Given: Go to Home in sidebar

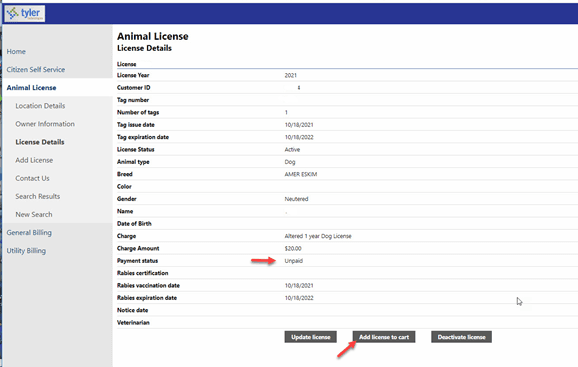Looking at the screenshot, I should click(x=16, y=52).
